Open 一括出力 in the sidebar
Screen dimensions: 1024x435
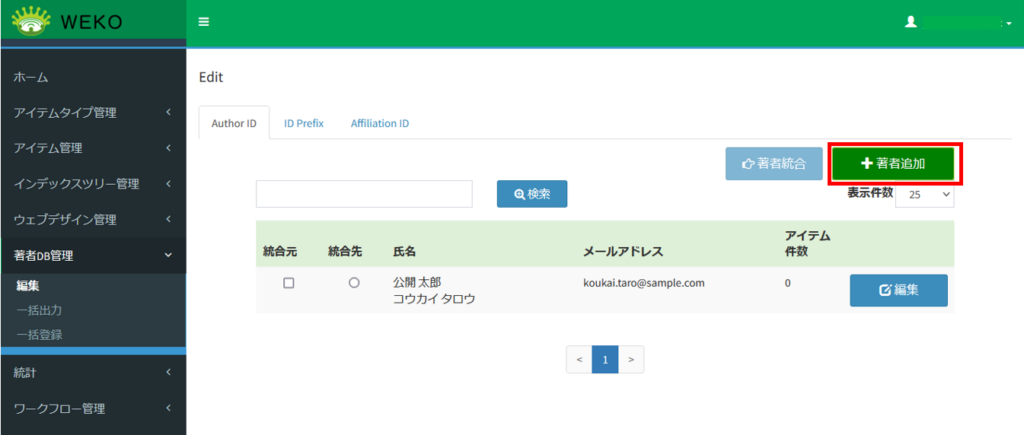coord(40,310)
